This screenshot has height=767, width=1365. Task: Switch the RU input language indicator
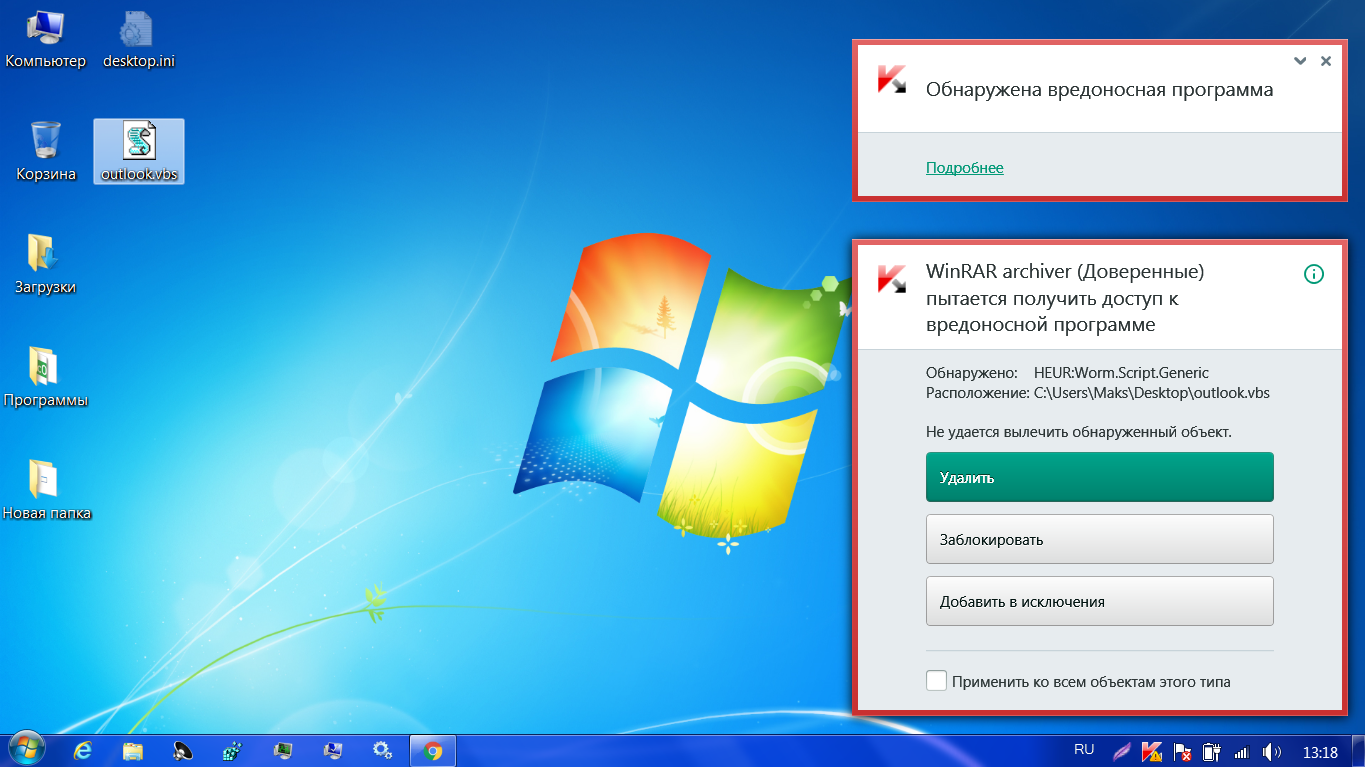[1084, 749]
